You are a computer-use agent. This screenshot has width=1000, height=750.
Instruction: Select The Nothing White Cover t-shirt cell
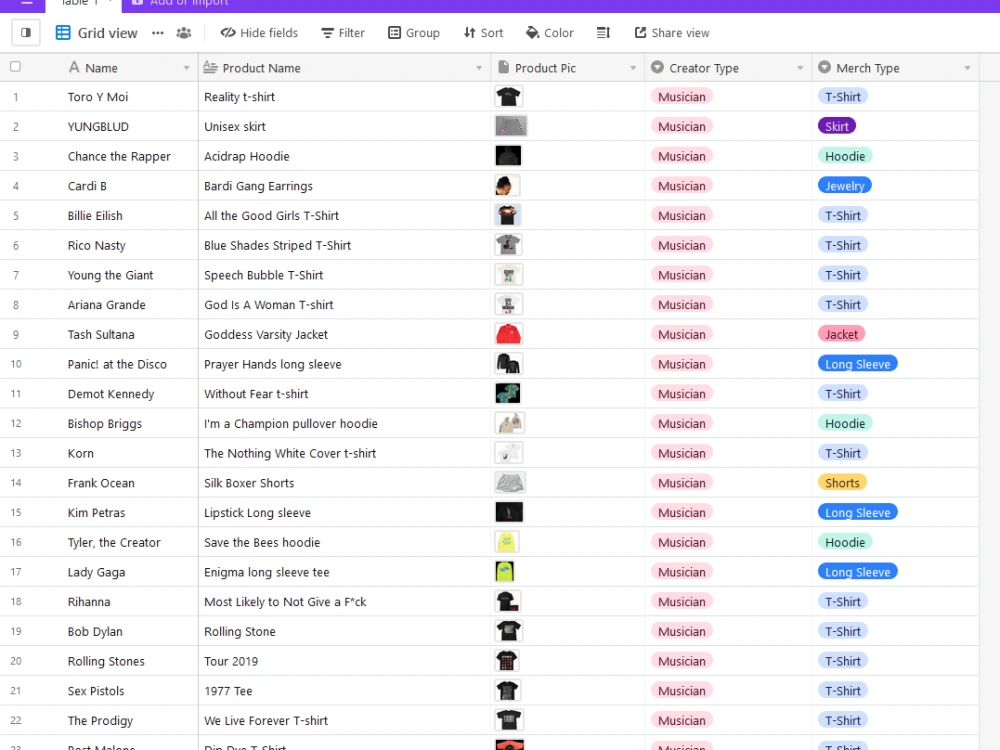click(344, 453)
